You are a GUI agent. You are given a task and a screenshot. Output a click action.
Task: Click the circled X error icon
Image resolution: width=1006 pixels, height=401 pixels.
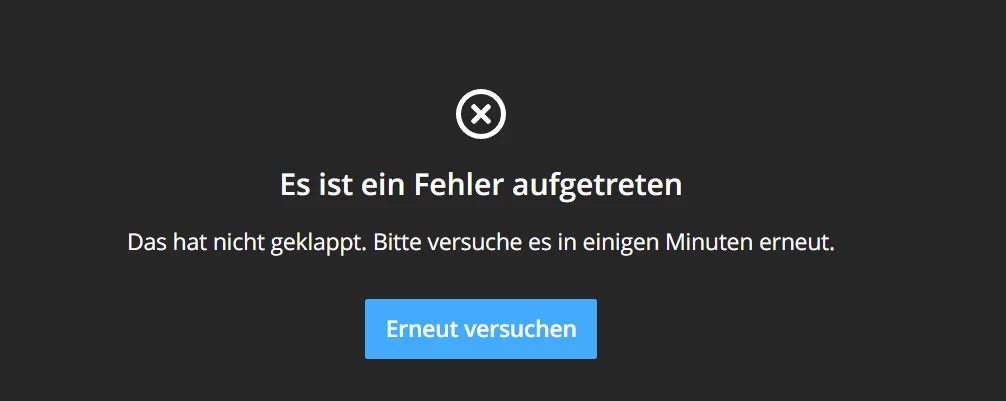point(481,114)
